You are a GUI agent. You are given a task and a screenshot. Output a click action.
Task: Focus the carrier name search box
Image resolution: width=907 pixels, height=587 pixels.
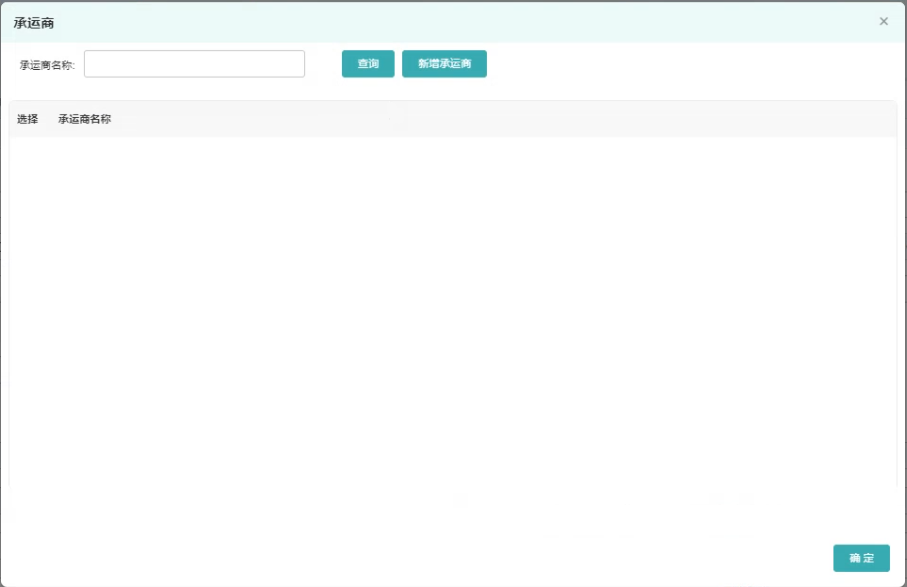[x=194, y=64]
